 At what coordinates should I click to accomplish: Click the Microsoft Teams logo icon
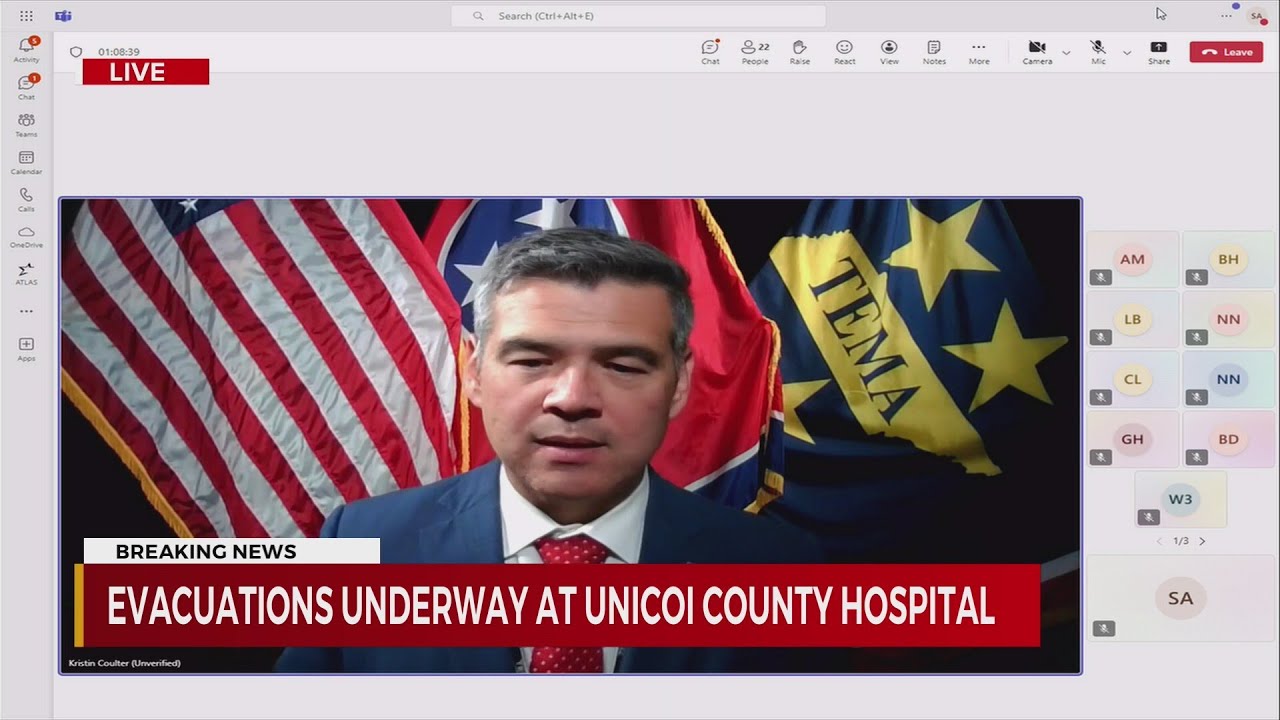(x=63, y=16)
